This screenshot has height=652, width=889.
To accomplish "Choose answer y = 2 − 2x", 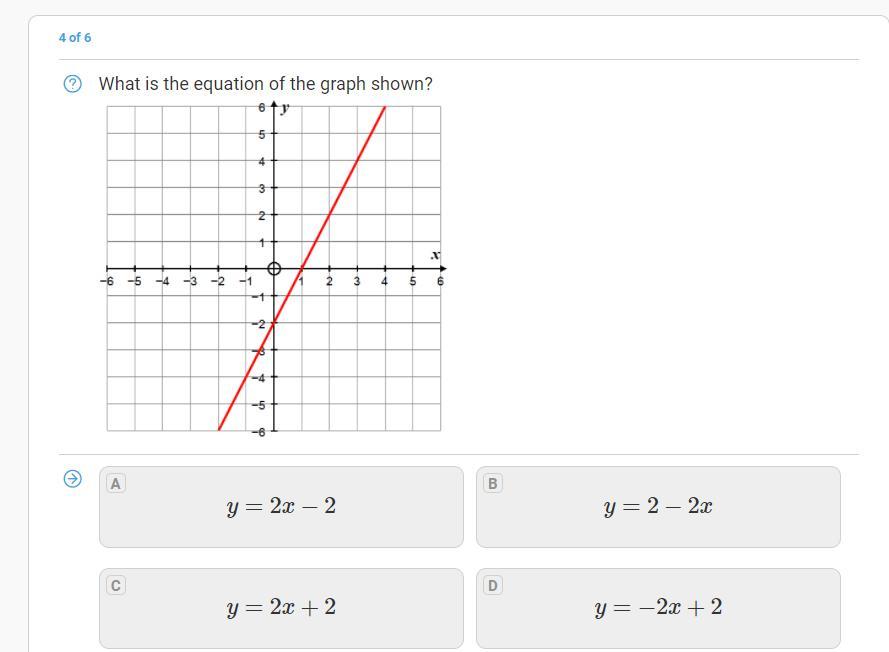I will pos(658,507).
